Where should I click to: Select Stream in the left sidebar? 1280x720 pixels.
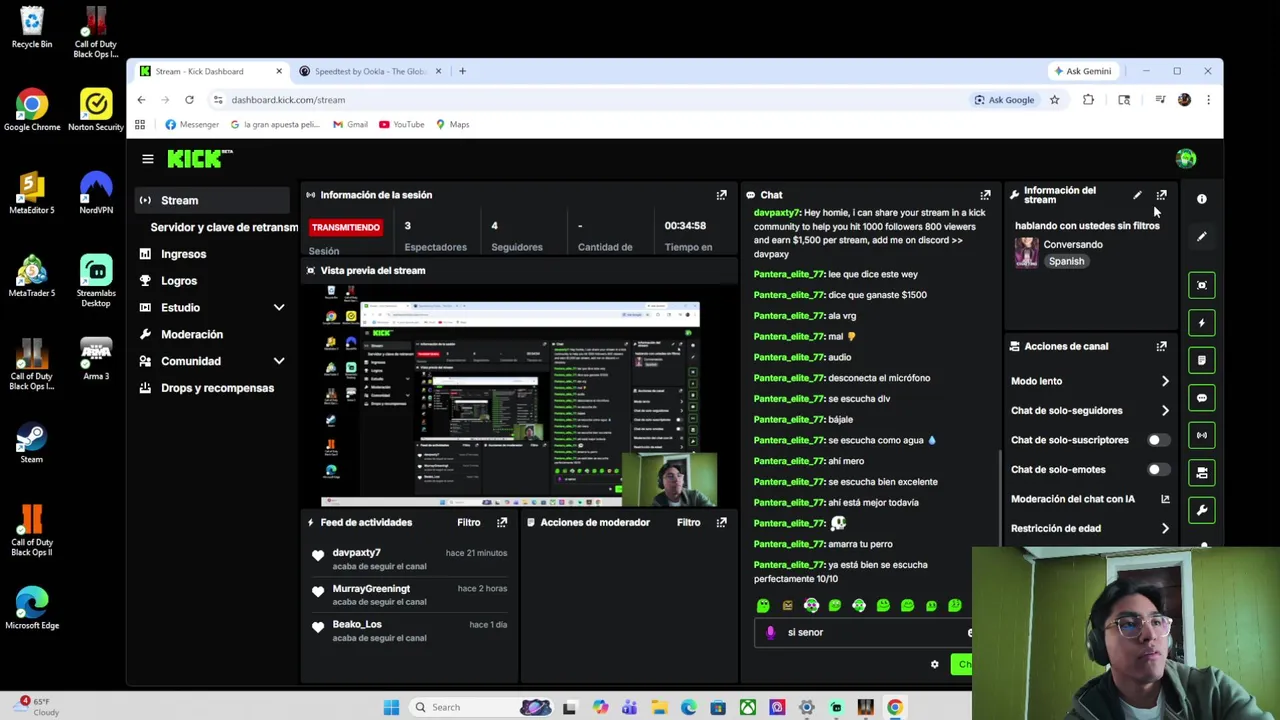(x=213, y=200)
